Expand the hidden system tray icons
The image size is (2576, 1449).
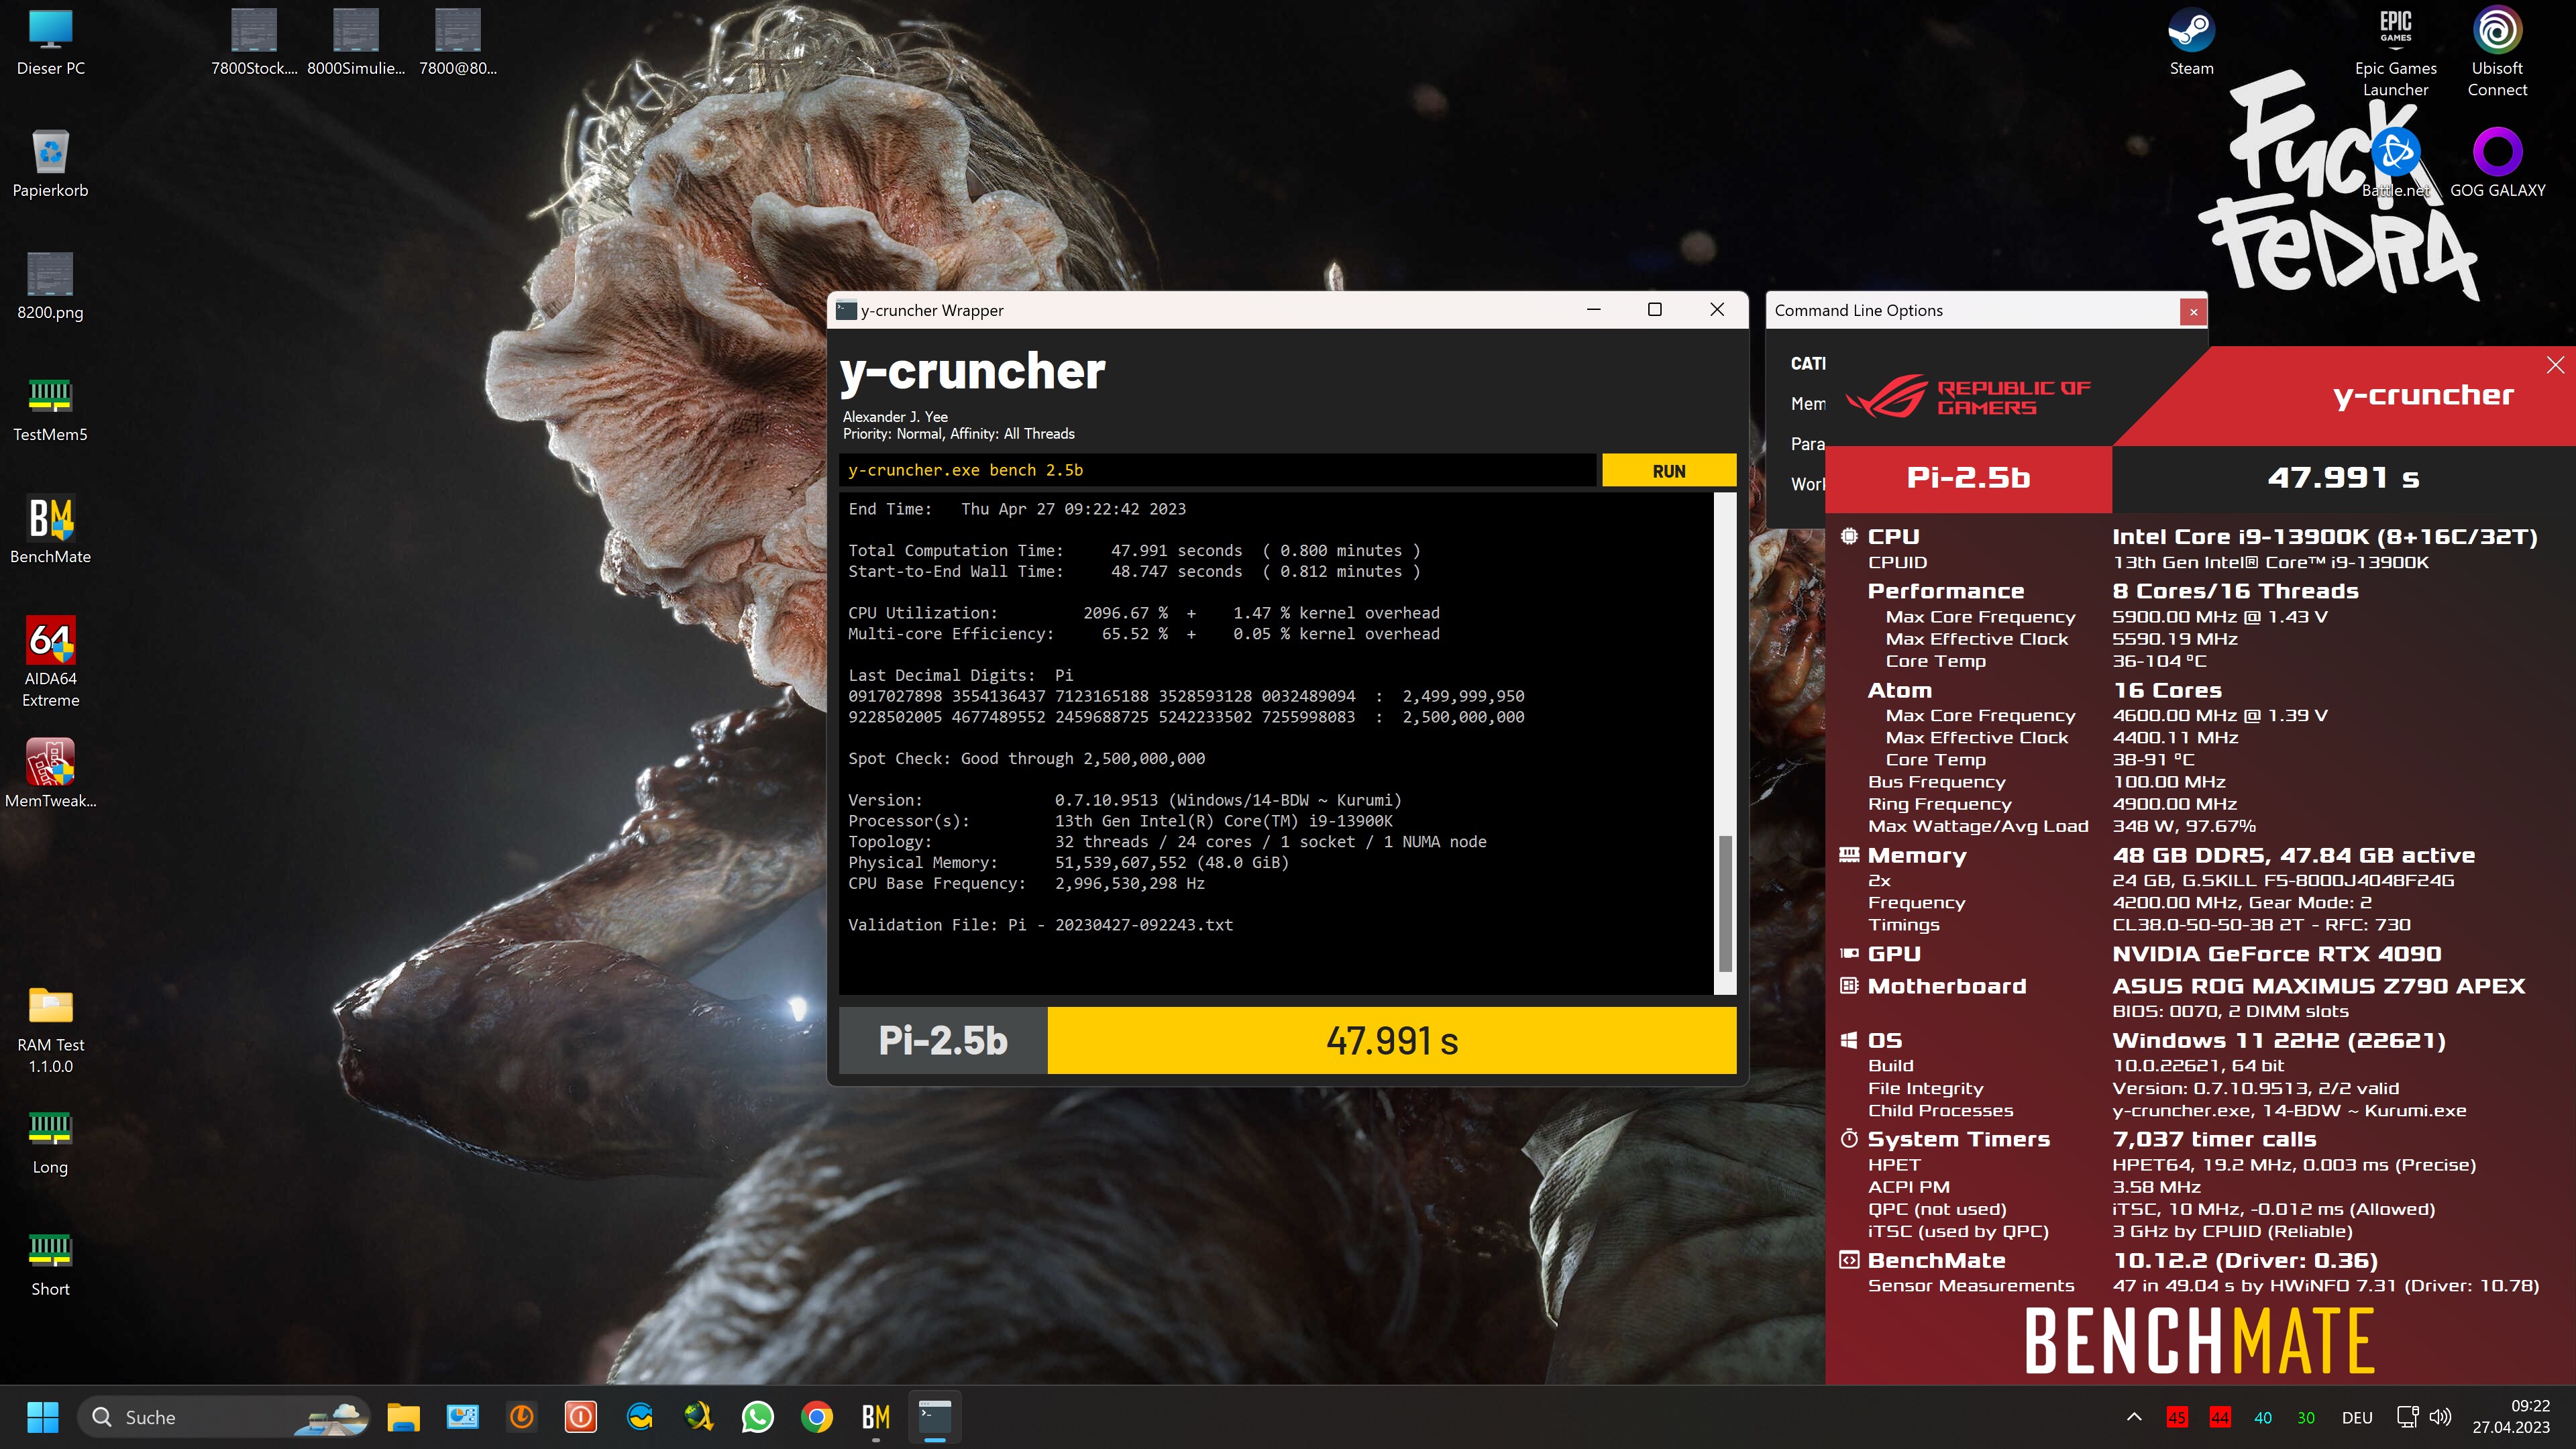click(x=2133, y=1417)
